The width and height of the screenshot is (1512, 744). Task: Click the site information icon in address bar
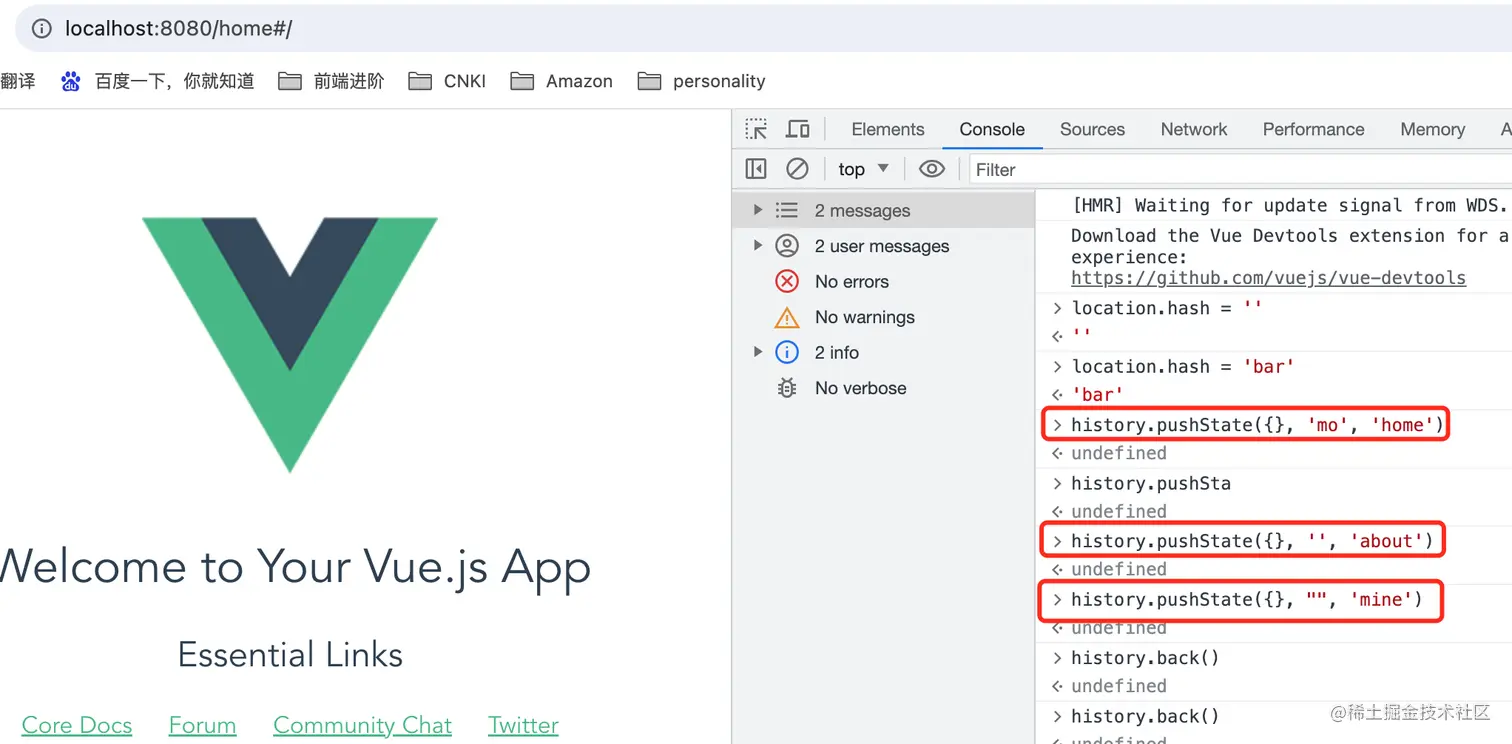(x=42, y=29)
